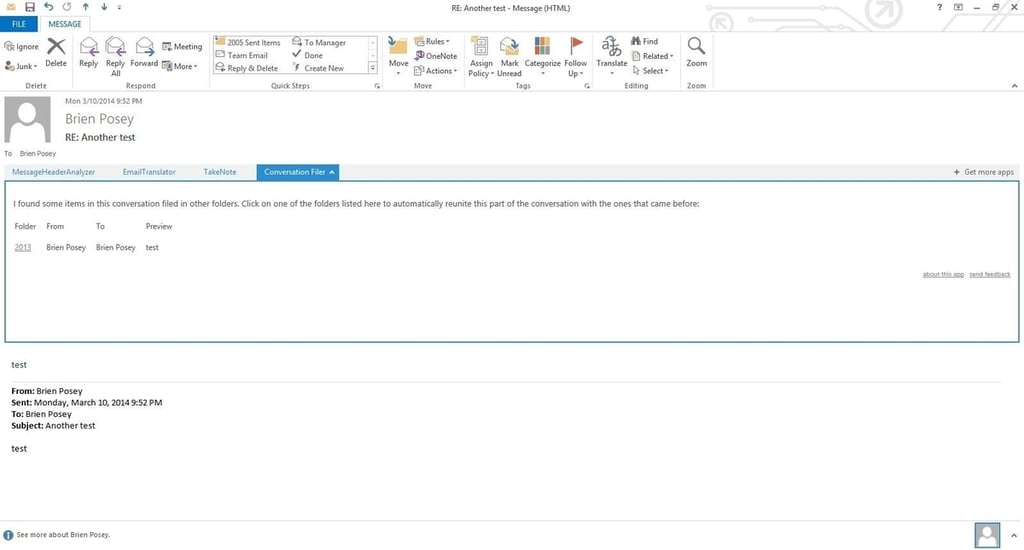
Task: Click the send feedback link
Action: pos(989,274)
